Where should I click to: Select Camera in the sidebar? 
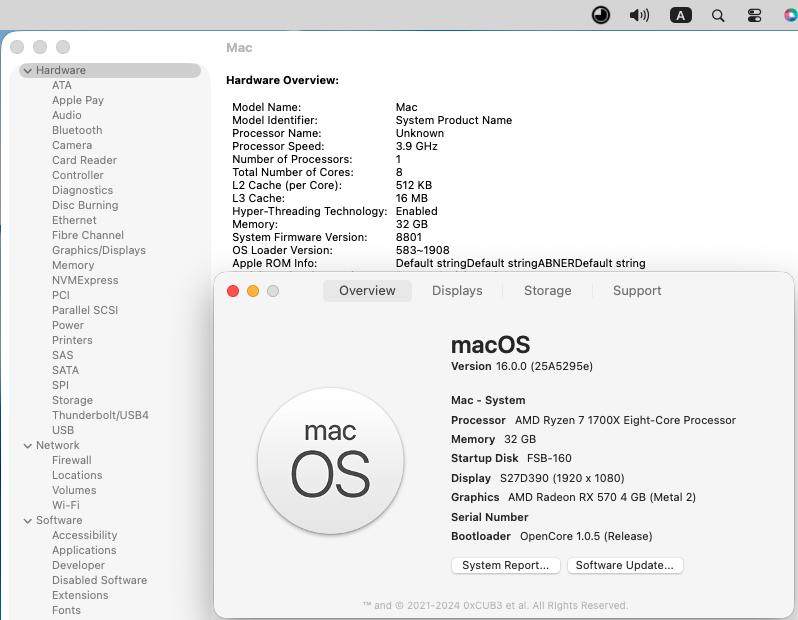point(72,145)
